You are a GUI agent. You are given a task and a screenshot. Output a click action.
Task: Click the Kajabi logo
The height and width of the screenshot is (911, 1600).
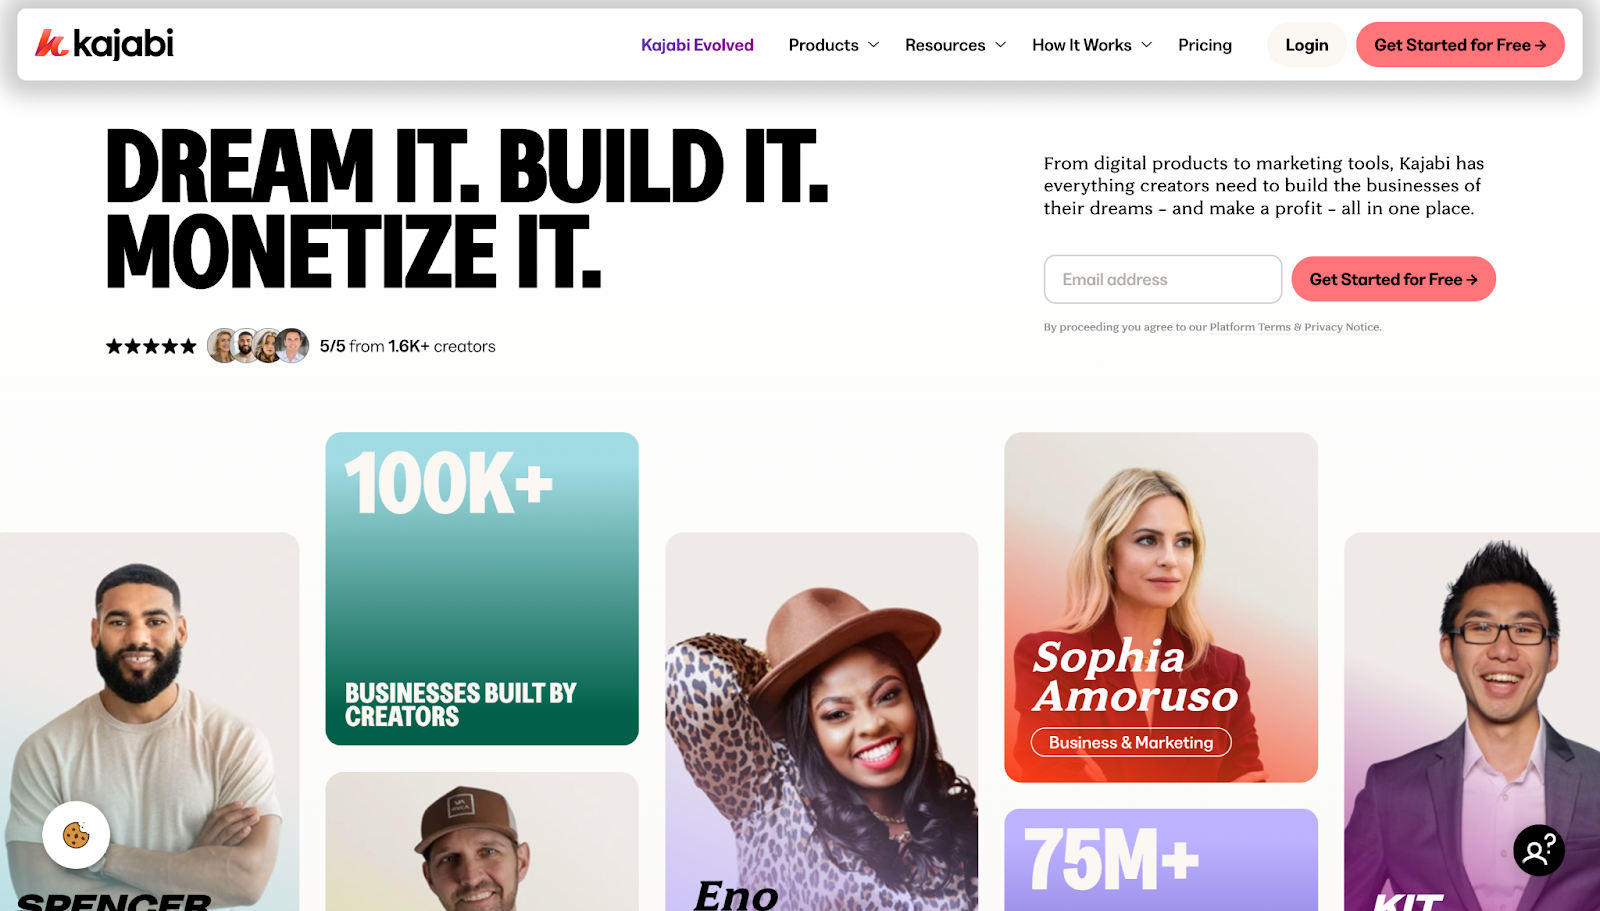[x=105, y=44]
